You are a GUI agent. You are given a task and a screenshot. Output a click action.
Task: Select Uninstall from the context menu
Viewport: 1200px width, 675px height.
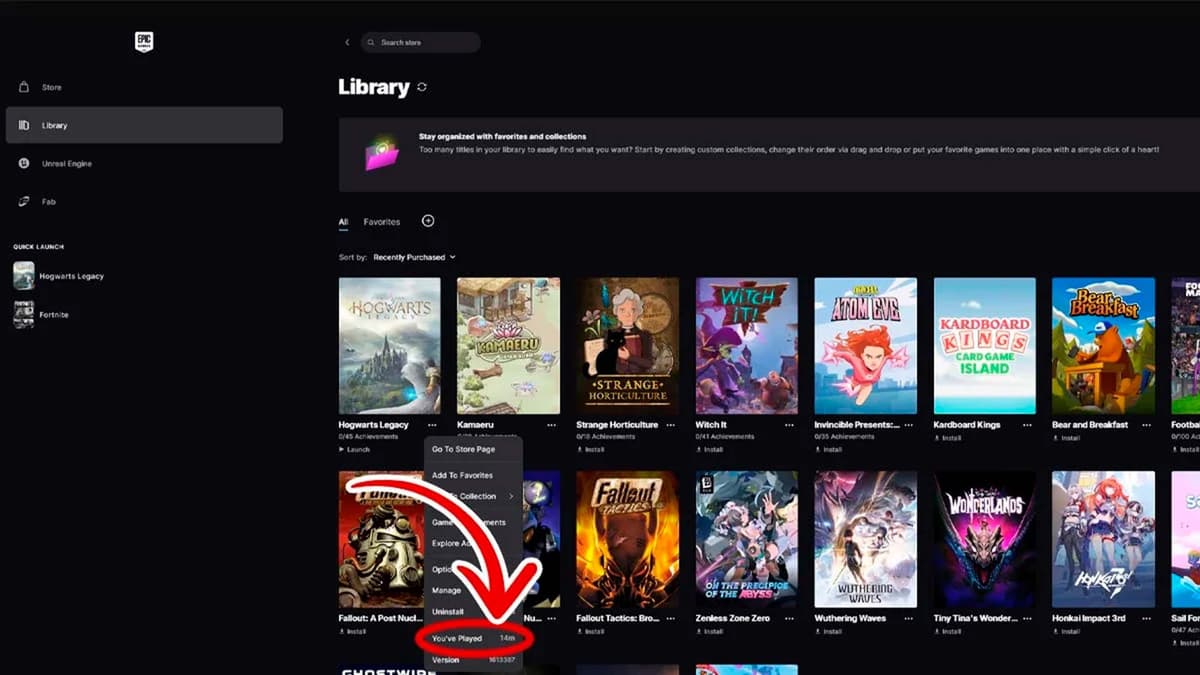tap(448, 611)
